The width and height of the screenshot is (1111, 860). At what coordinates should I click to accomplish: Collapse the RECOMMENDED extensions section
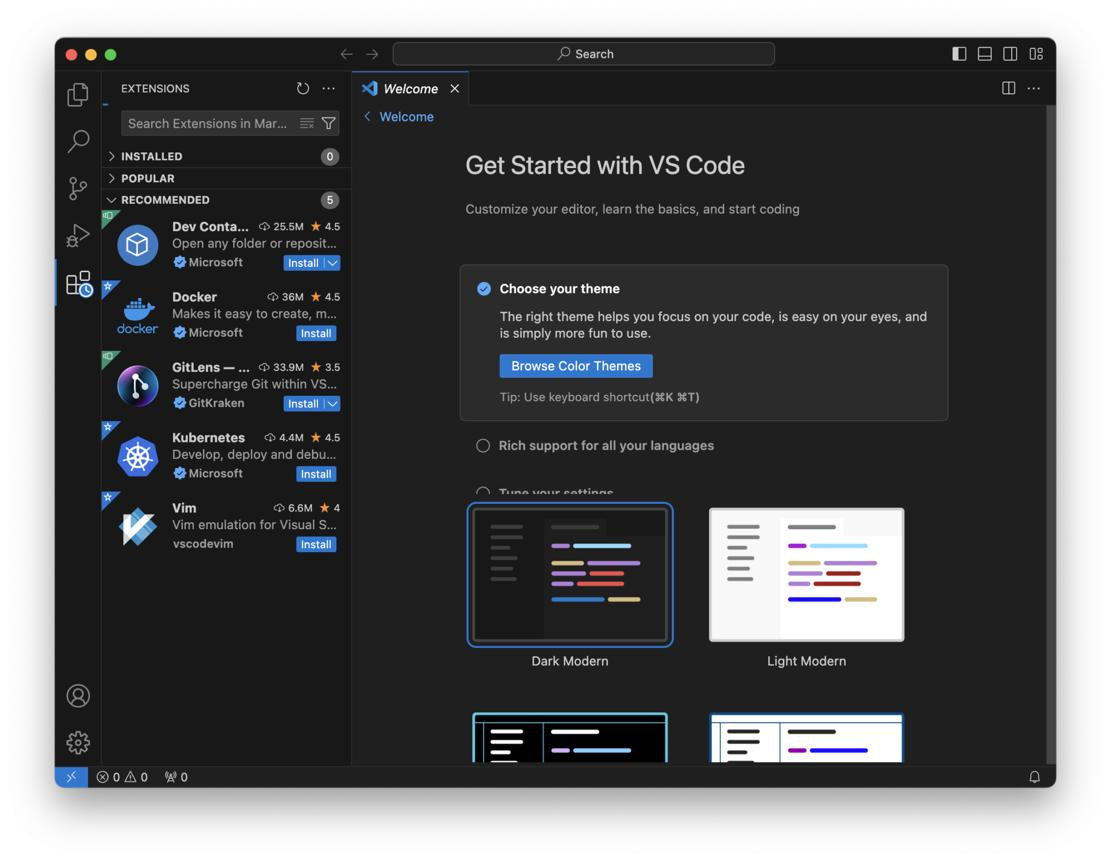pyautogui.click(x=225, y=200)
